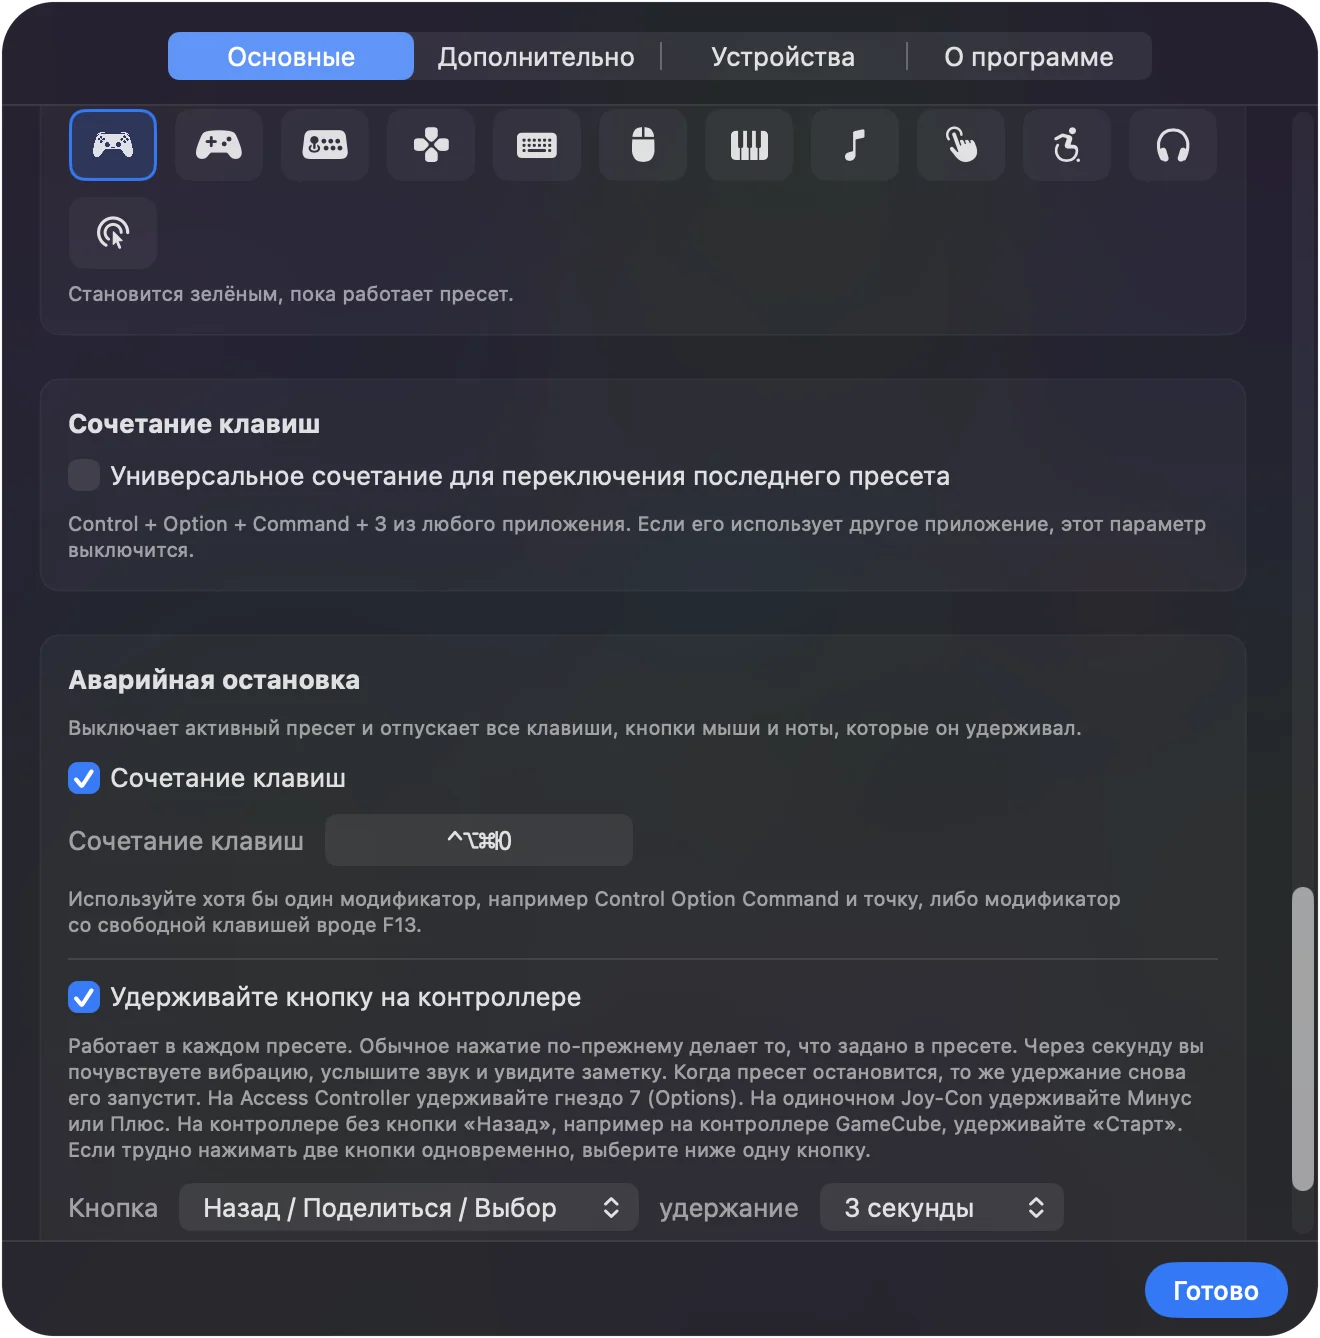
Task: Go to the Устройства tab
Action: (x=783, y=56)
